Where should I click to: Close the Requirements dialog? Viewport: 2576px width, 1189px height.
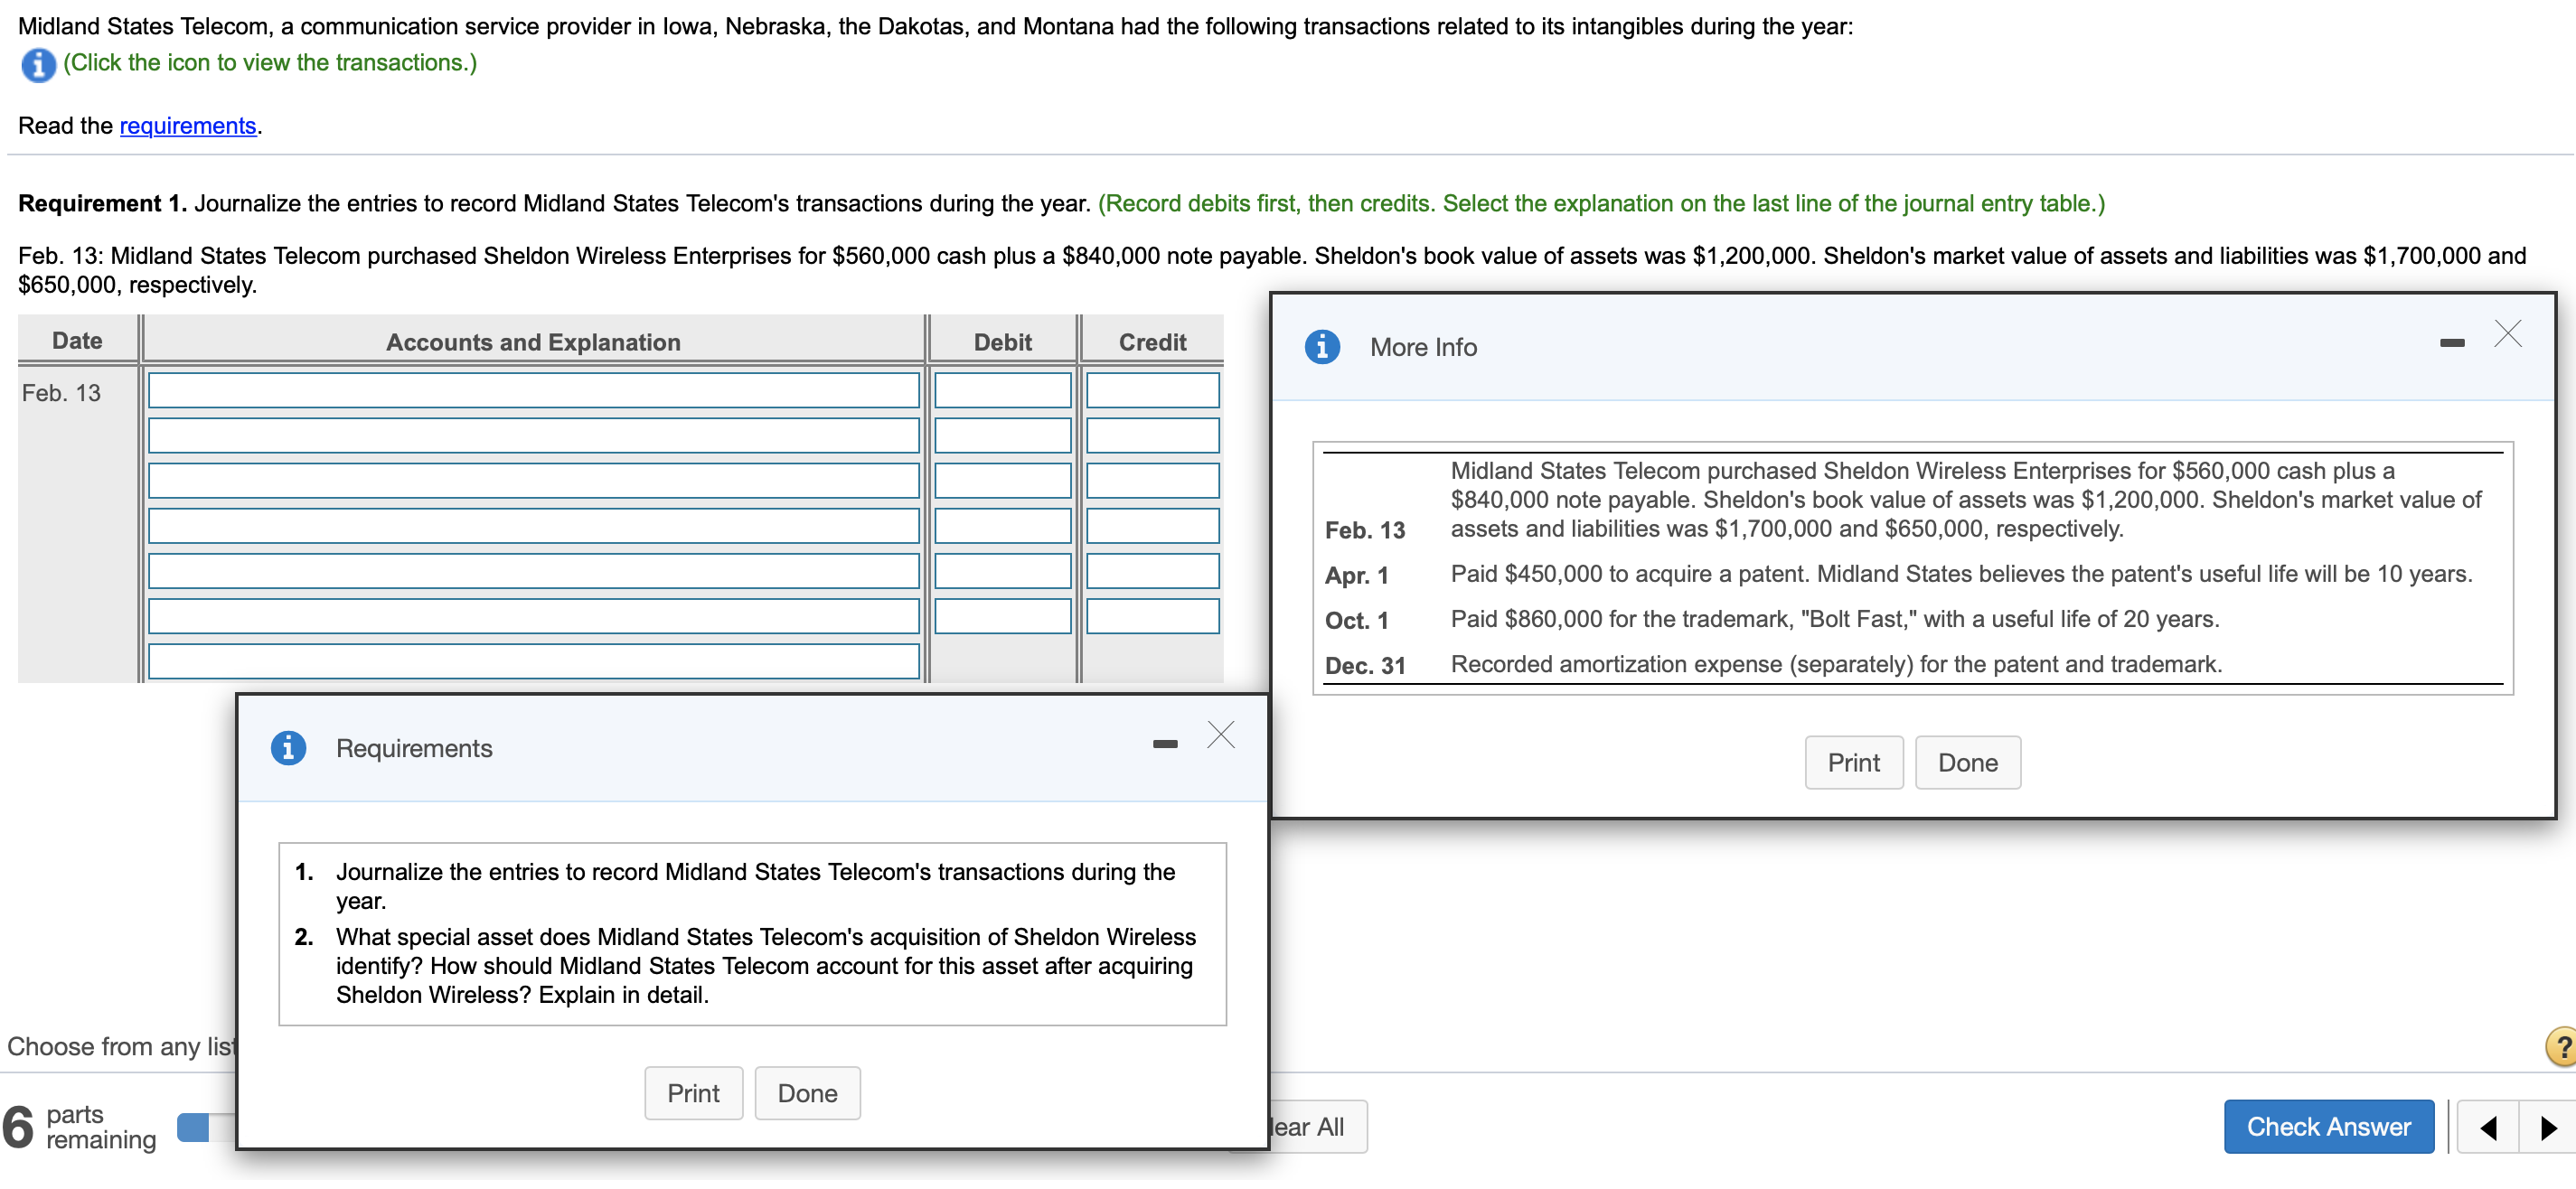click(1220, 735)
